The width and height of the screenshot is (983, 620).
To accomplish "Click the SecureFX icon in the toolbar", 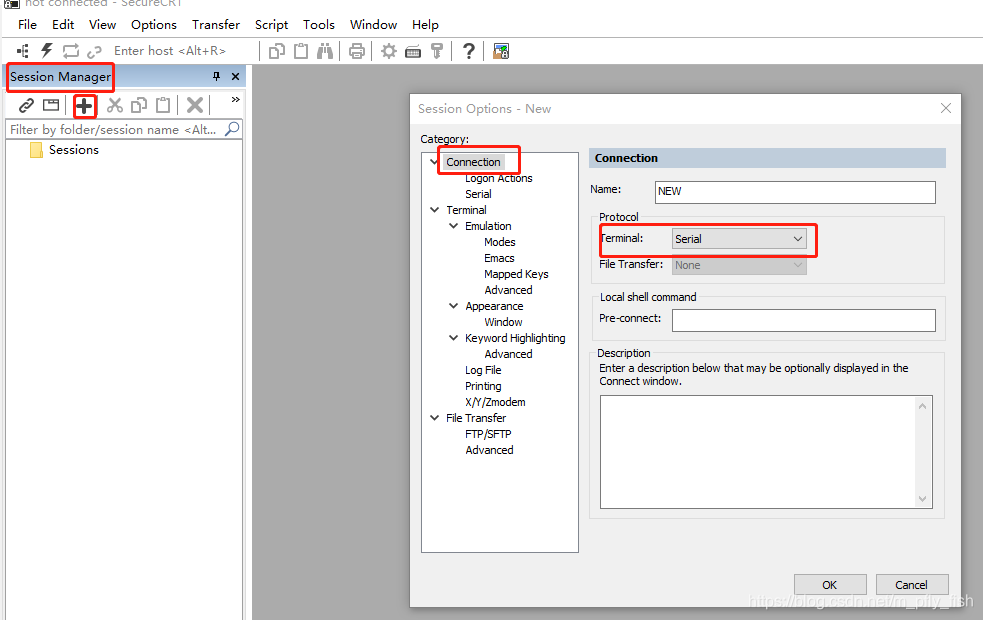I will coord(501,51).
